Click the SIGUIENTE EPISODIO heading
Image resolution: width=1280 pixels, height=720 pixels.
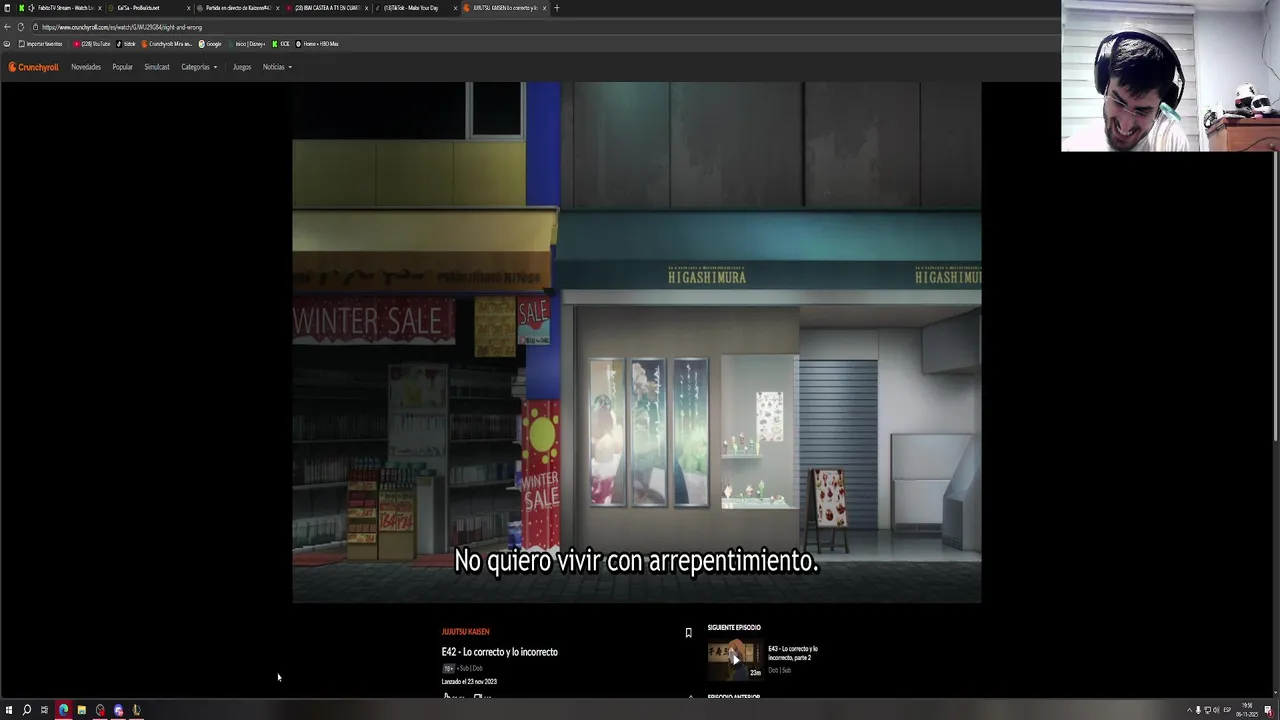[734, 628]
